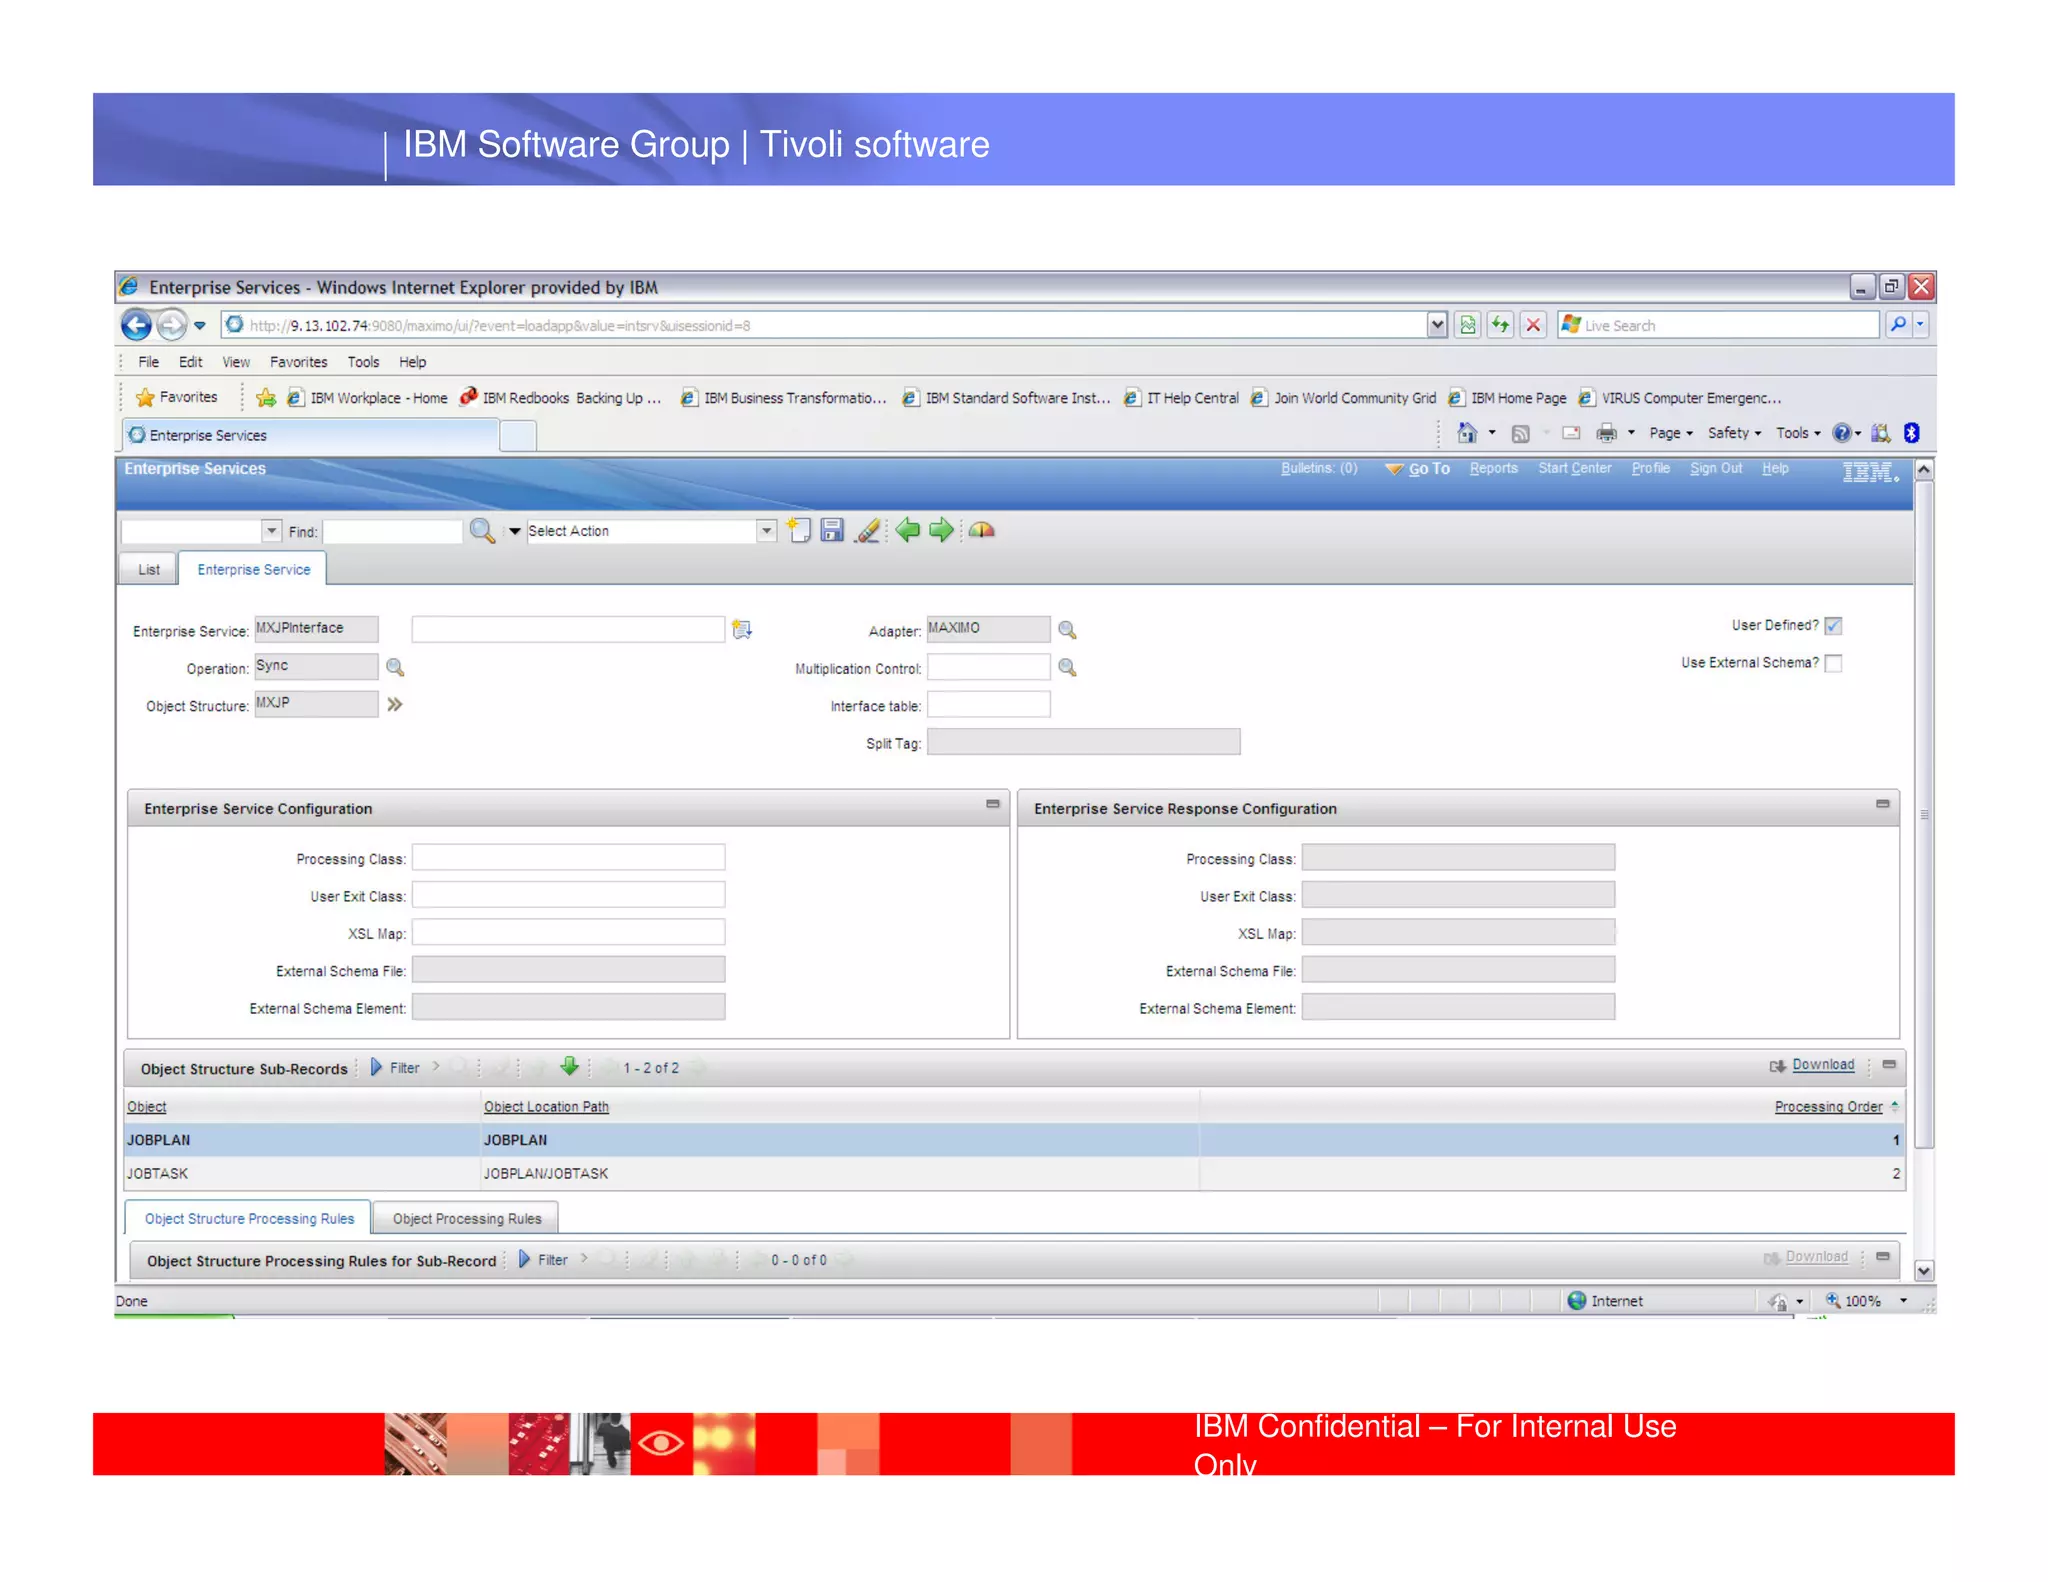Click the IE Home icon in command bar

click(x=1467, y=433)
